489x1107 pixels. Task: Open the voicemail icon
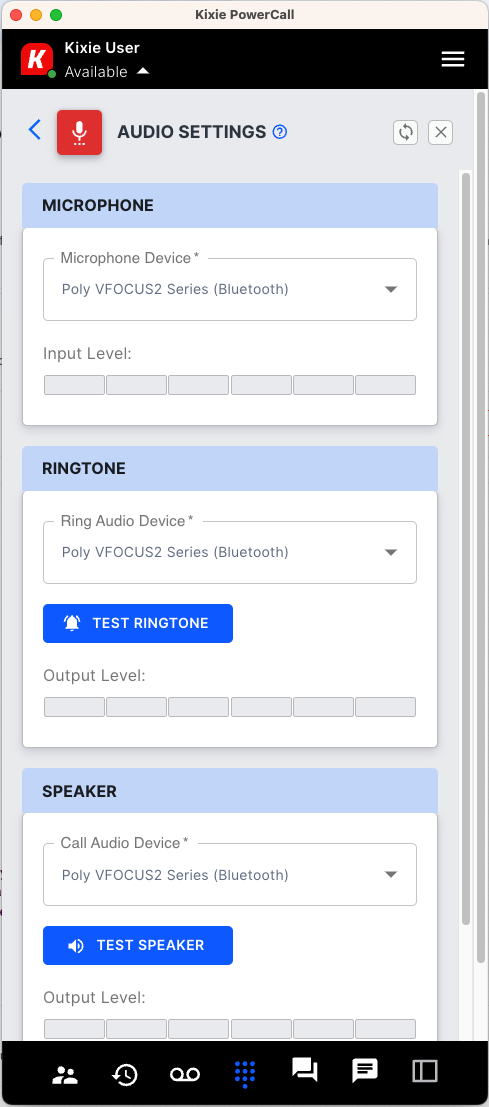(x=185, y=1074)
